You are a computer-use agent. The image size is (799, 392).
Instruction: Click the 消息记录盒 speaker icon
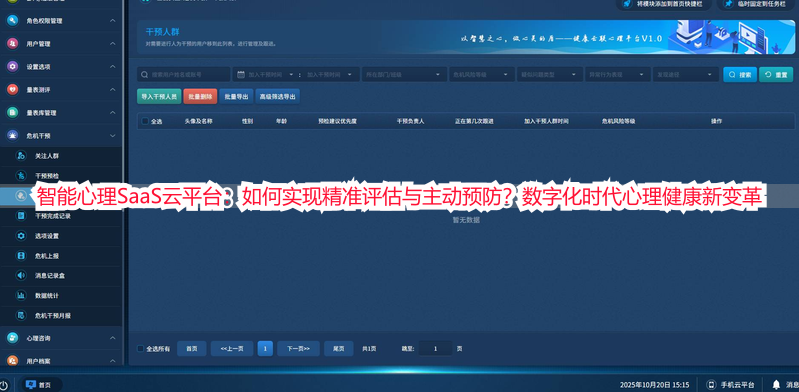[x=21, y=276]
